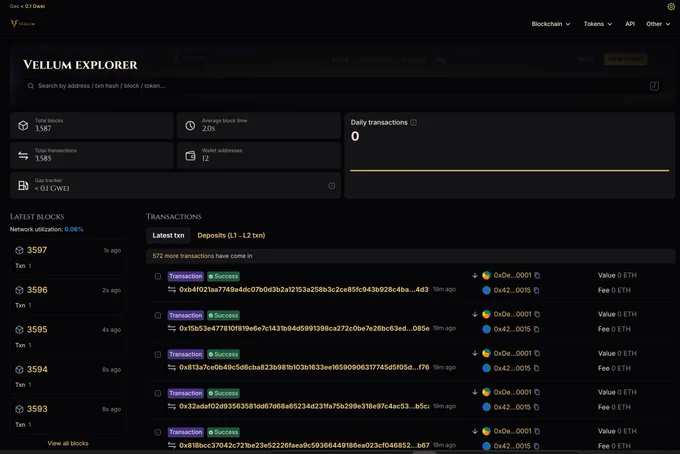Select the Latest txn tab

point(168,235)
